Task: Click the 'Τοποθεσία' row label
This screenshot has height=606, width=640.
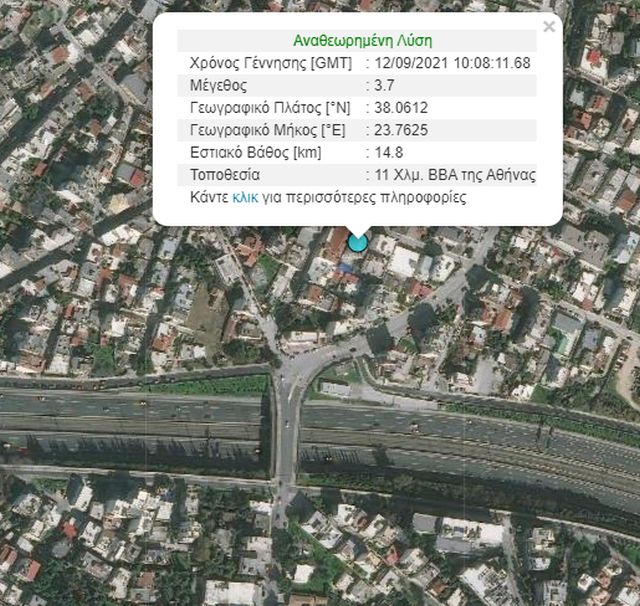Action: 225,175
